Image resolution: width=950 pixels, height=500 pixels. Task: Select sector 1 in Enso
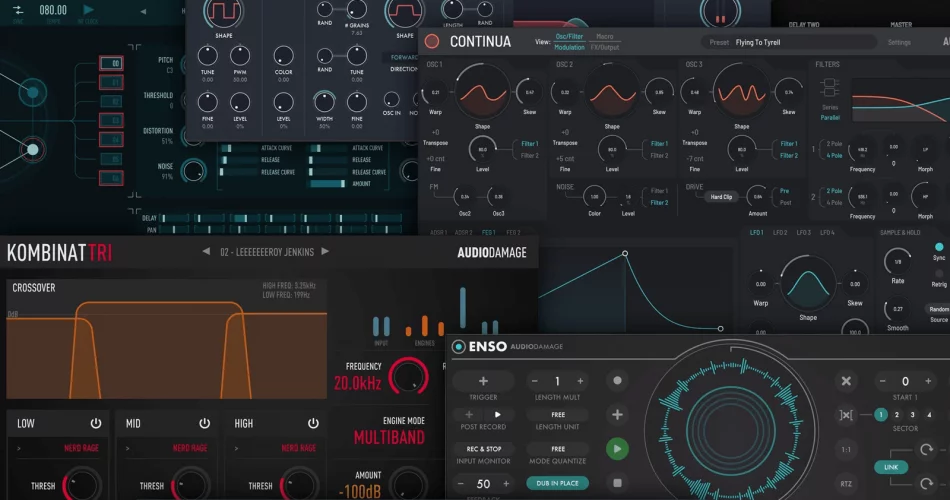pos(880,415)
